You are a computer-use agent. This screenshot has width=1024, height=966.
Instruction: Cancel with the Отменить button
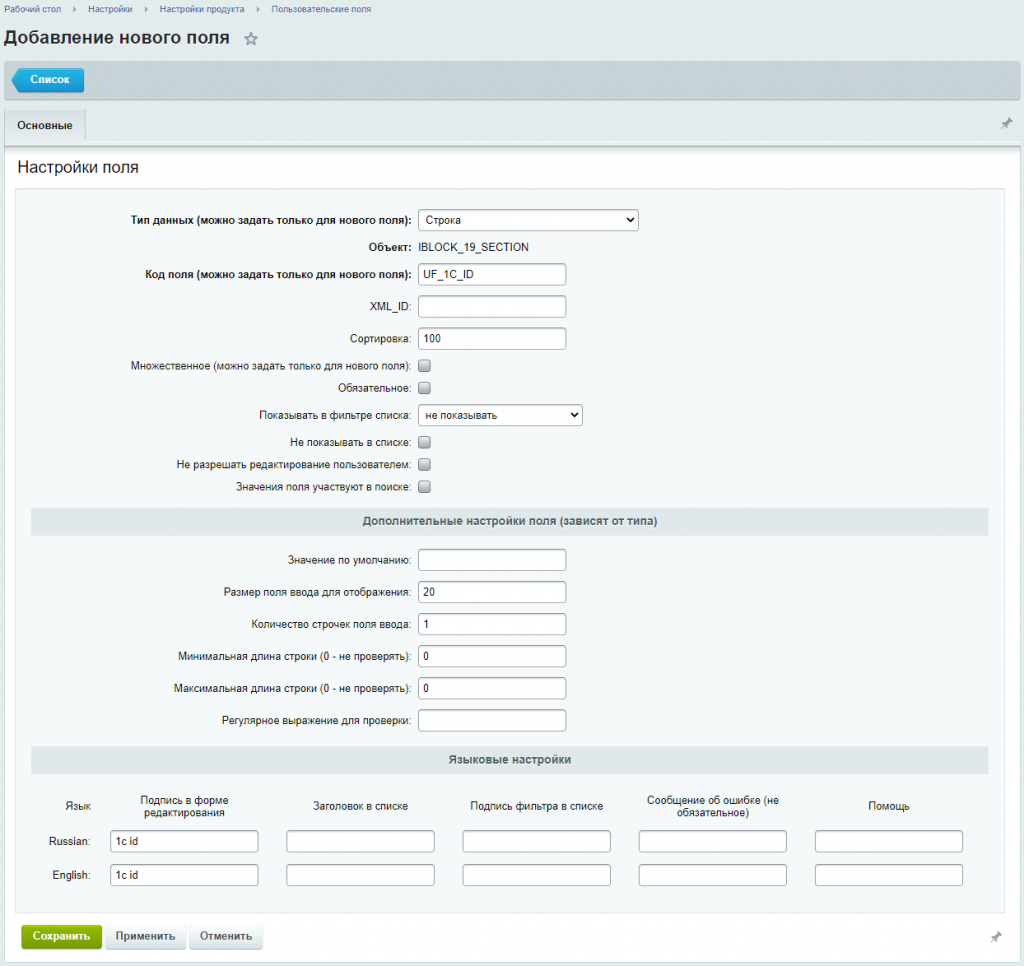coord(226,936)
